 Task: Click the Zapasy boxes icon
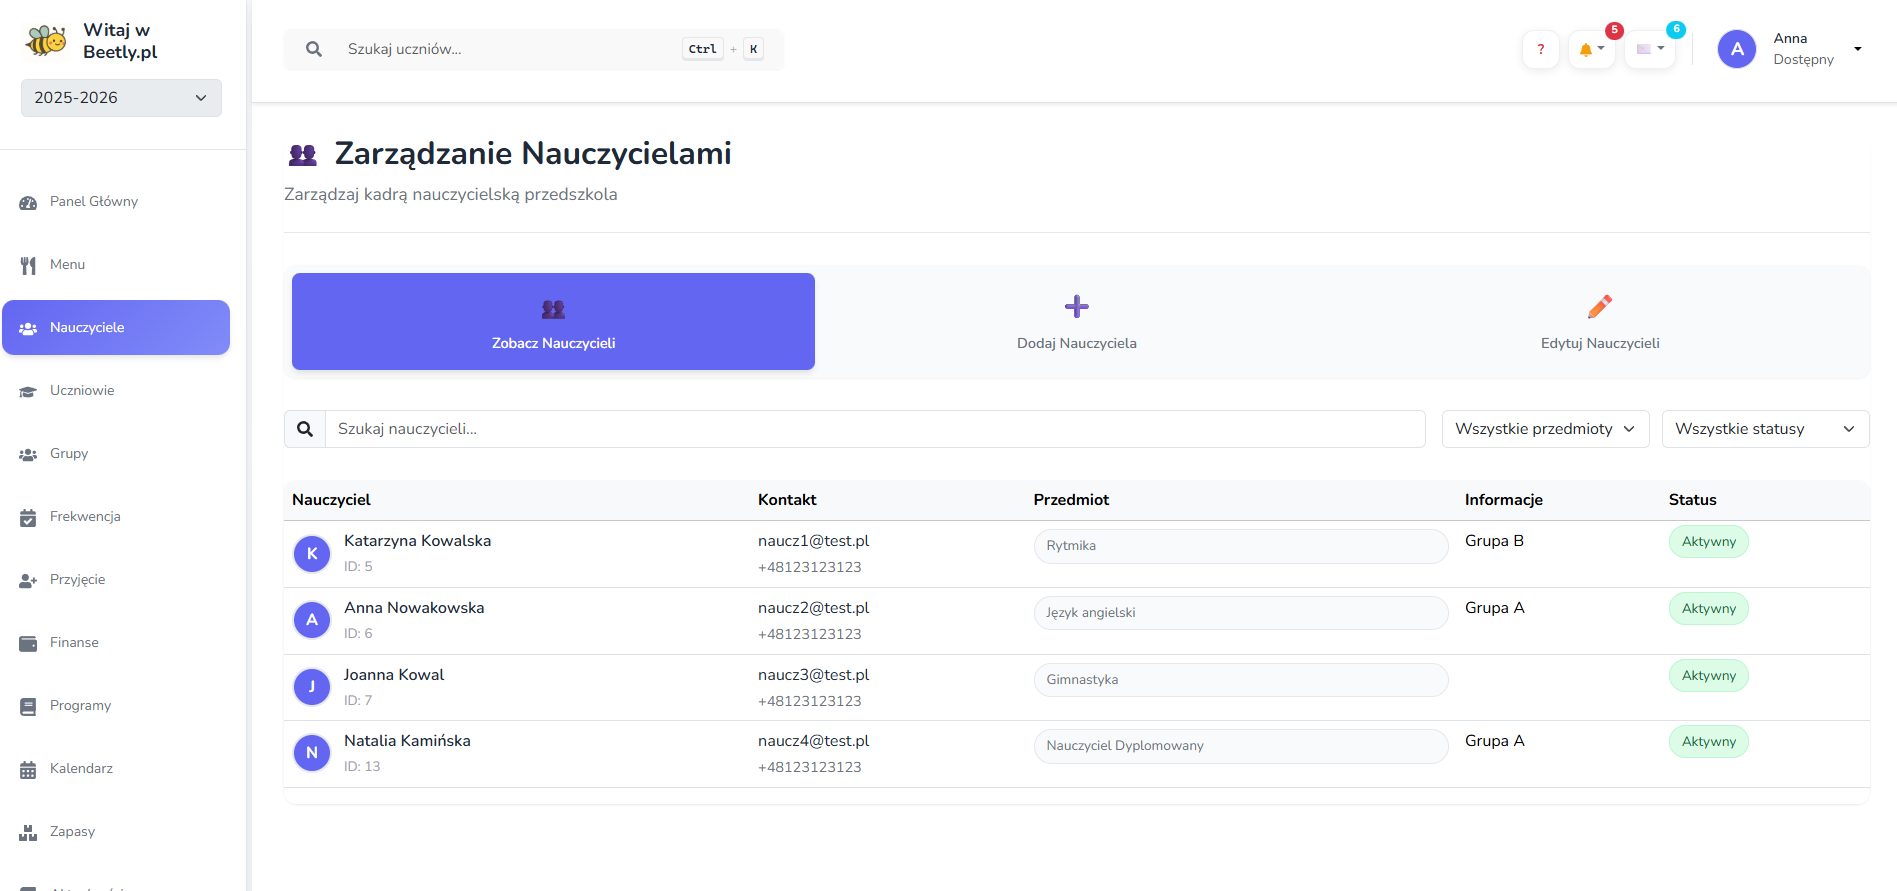tap(28, 832)
